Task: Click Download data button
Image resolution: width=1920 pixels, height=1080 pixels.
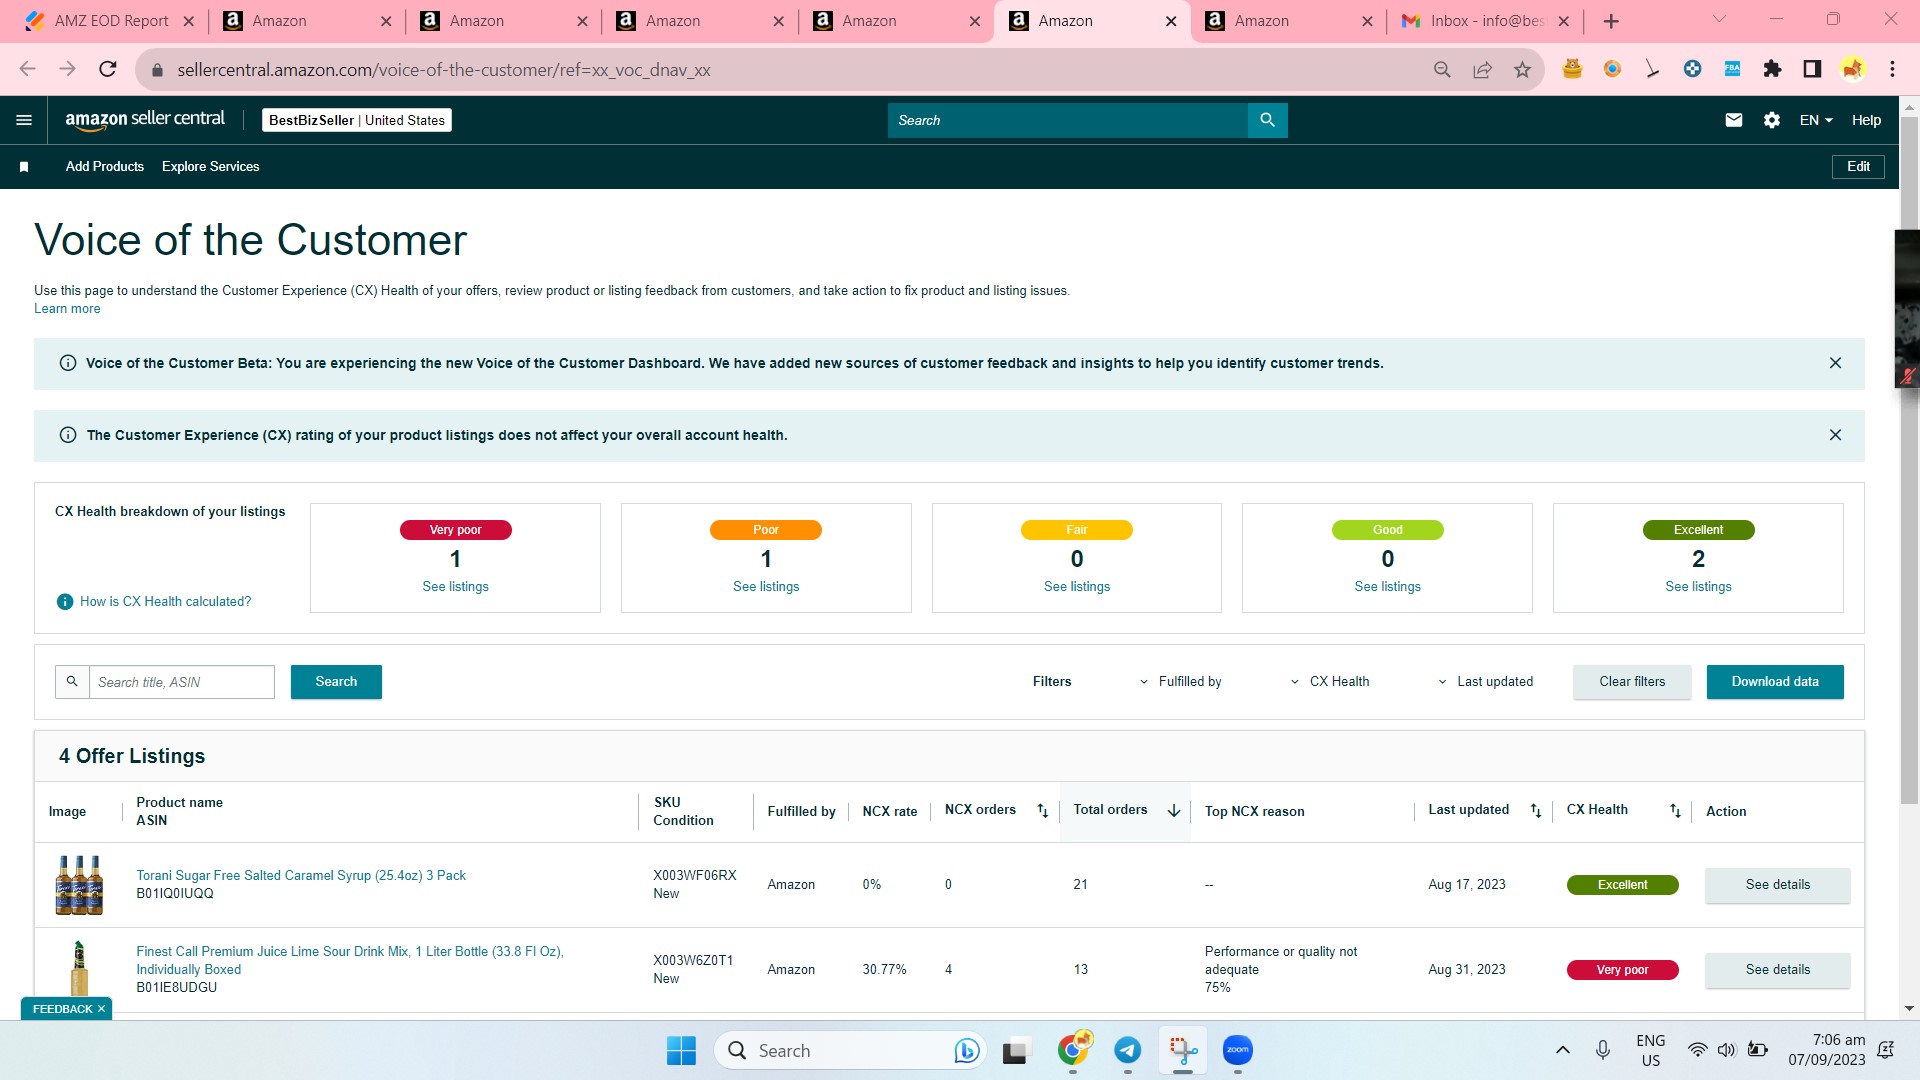Action: [x=1775, y=682]
